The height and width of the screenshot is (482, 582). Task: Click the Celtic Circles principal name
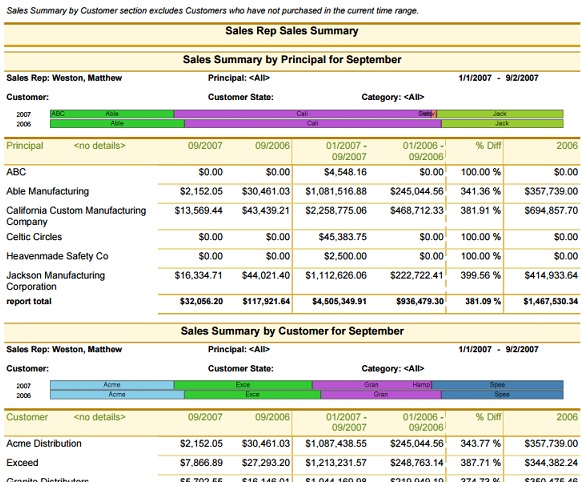[34, 237]
